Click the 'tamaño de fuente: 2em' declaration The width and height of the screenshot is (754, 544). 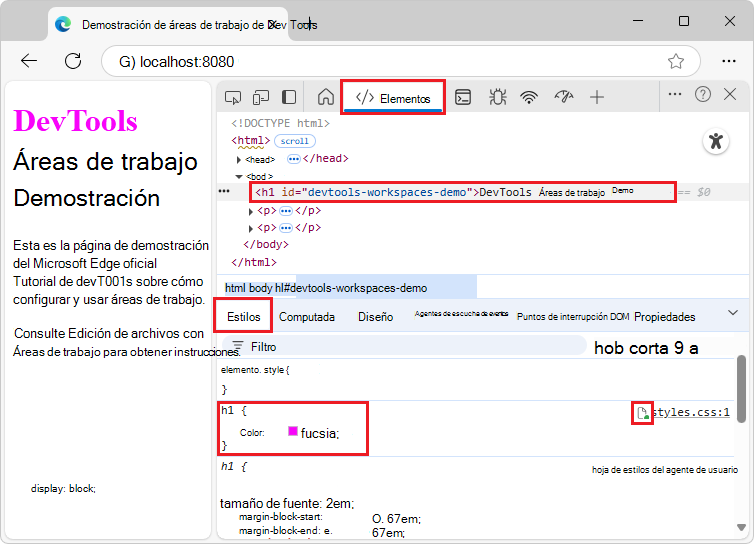[x=287, y=504]
